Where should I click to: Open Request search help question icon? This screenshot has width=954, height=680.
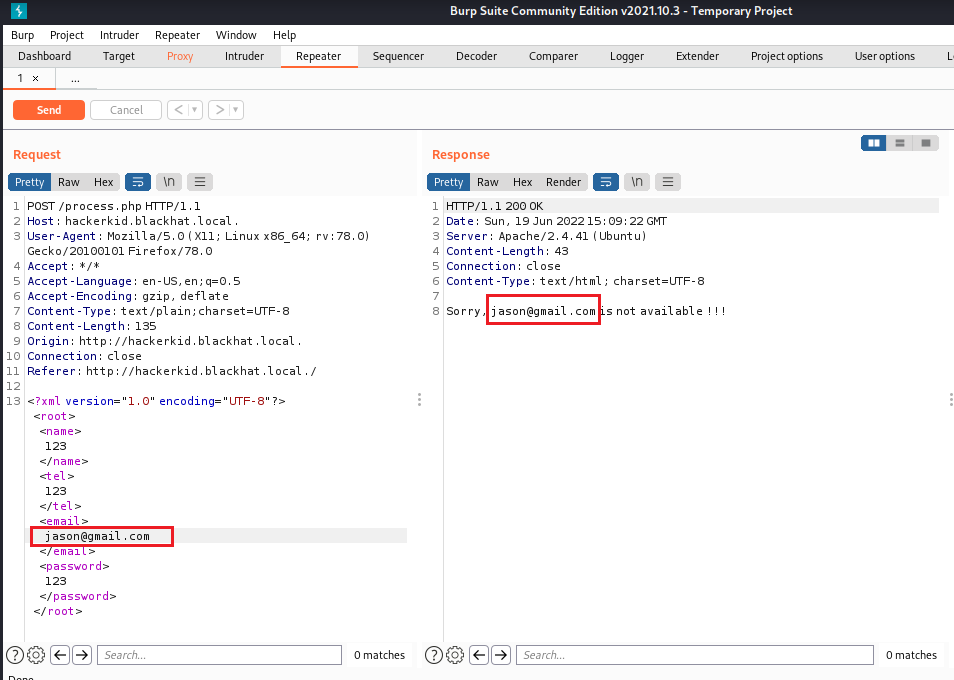(15, 655)
